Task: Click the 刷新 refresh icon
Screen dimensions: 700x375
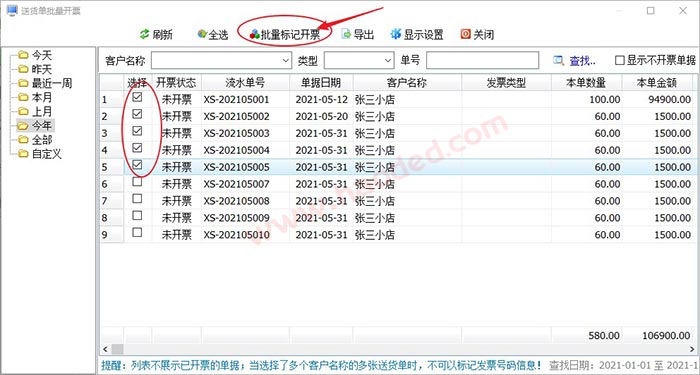Action: pyautogui.click(x=144, y=34)
